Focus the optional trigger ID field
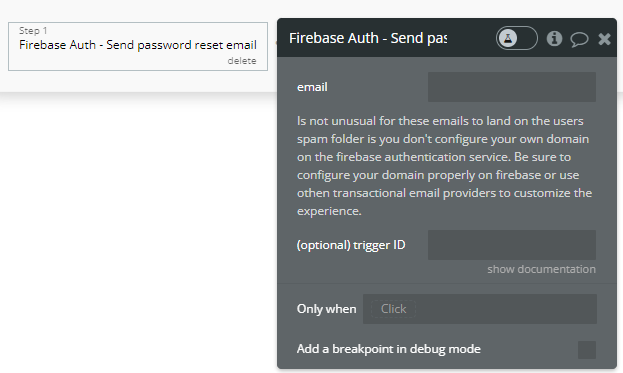This screenshot has width=623, height=373. pyautogui.click(x=512, y=245)
